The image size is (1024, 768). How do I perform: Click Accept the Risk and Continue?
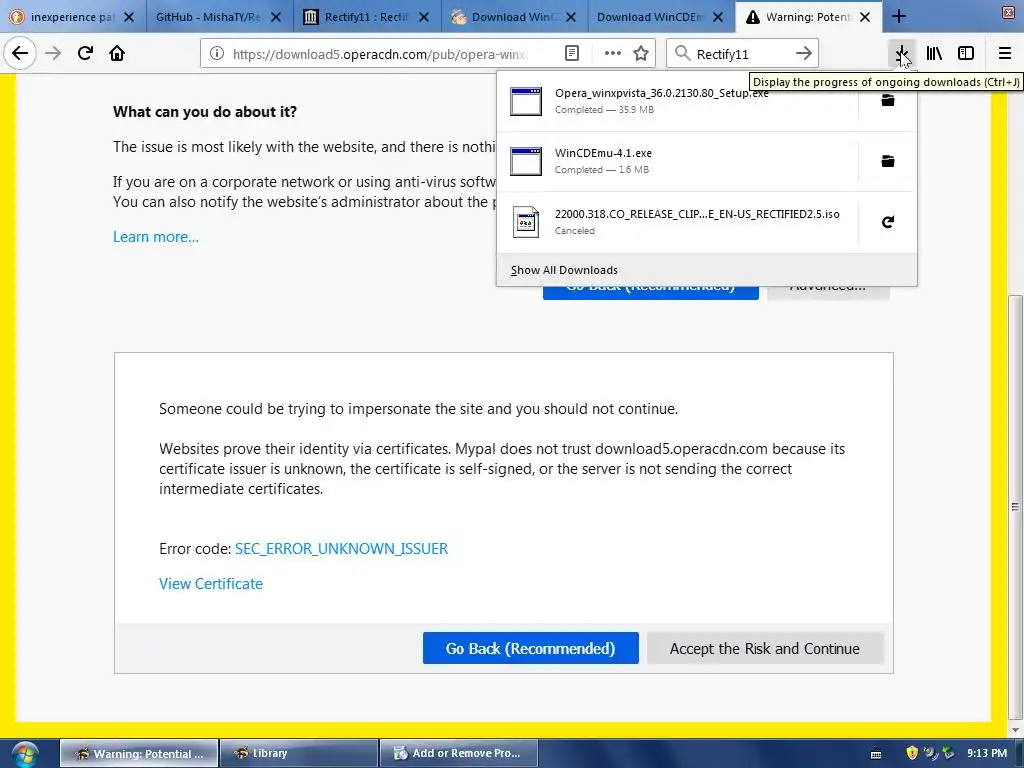point(765,648)
